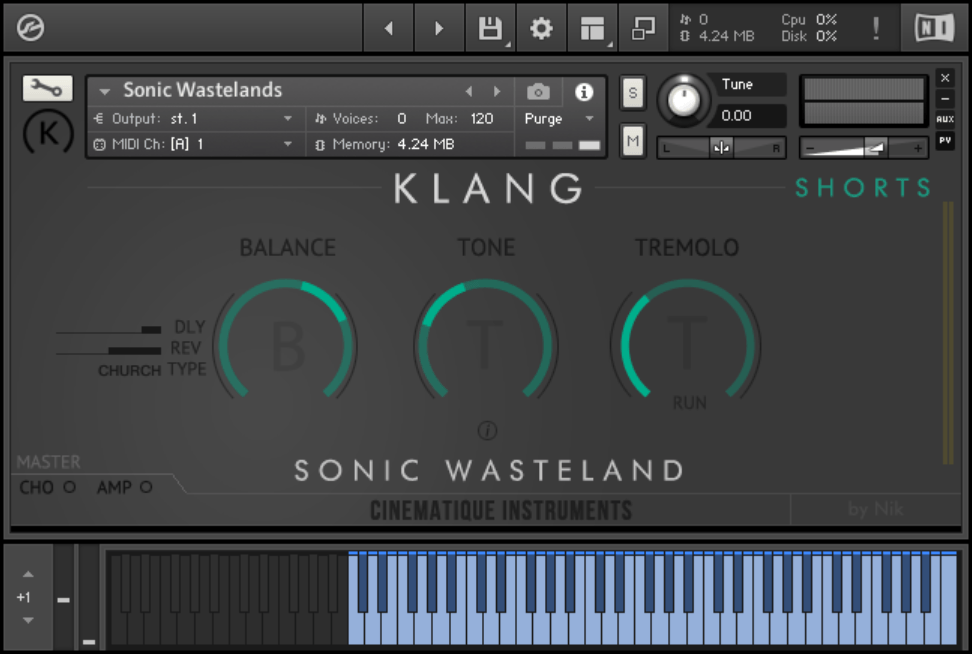This screenshot has width=972, height=654.
Task: Toggle the tremolo RUN switch
Action: point(689,403)
